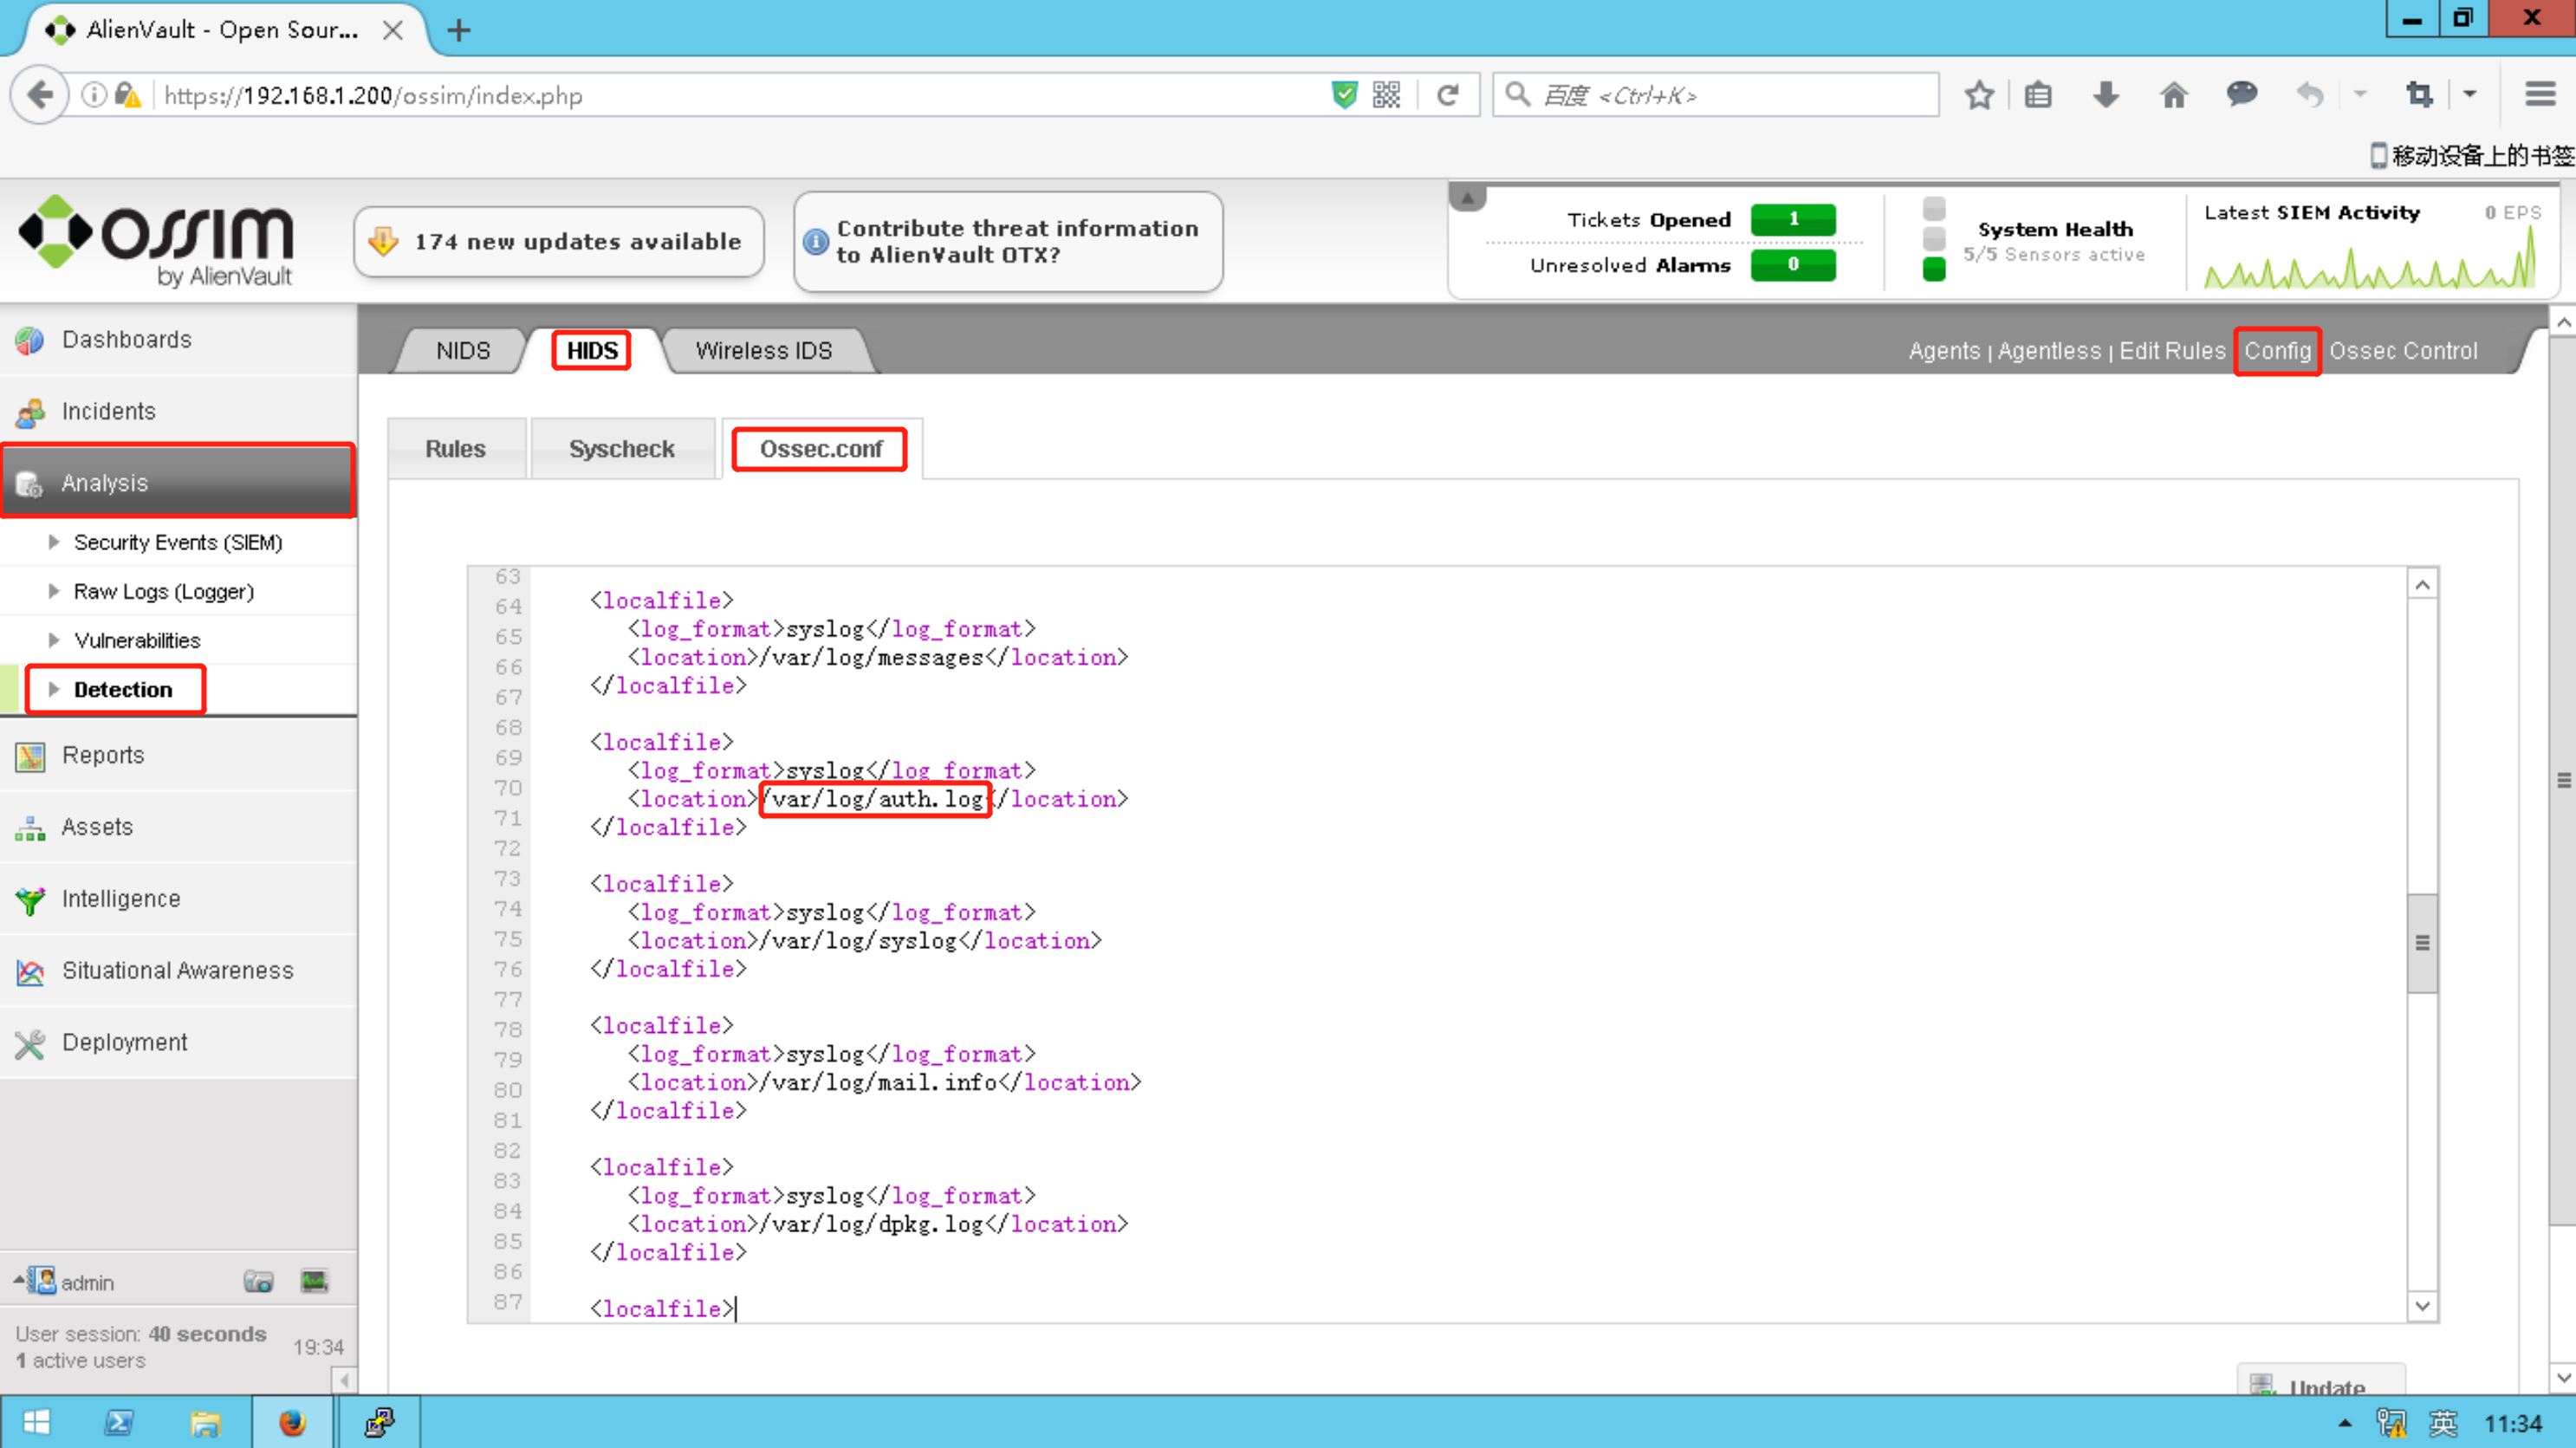Image resolution: width=2576 pixels, height=1448 pixels.
Task: Click the QR code icon in address bar
Action: click(x=1386, y=95)
